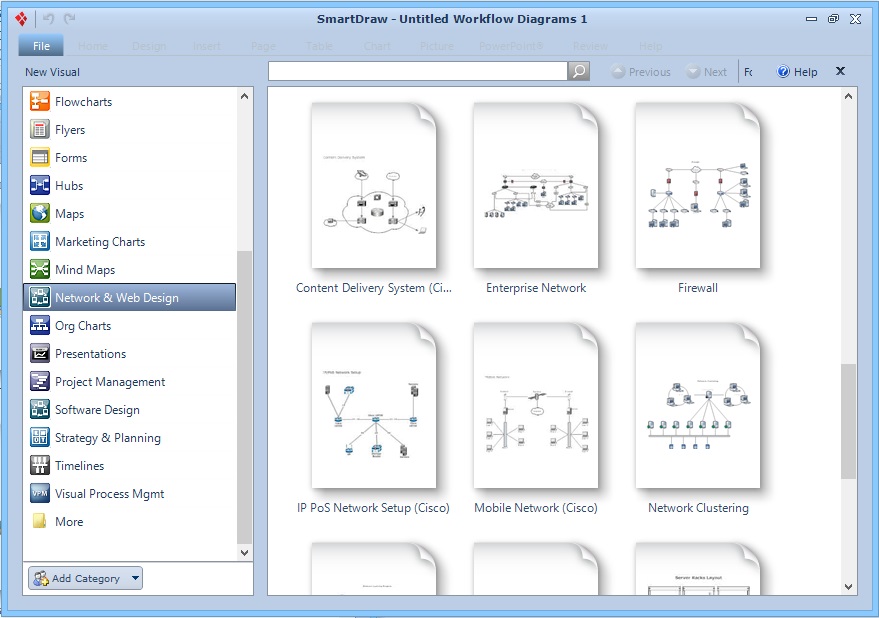The width and height of the screenshot is (879, 618).
Task: Click template pane scroll up arrow
Action: pos(848,96)
